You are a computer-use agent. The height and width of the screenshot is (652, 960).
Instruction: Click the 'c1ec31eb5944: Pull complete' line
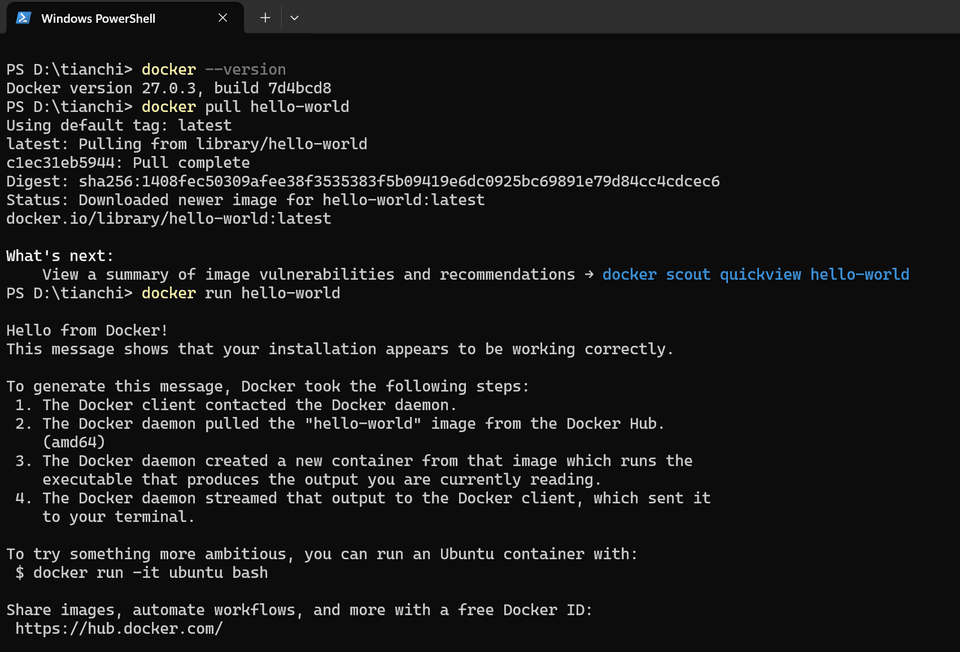128,163
